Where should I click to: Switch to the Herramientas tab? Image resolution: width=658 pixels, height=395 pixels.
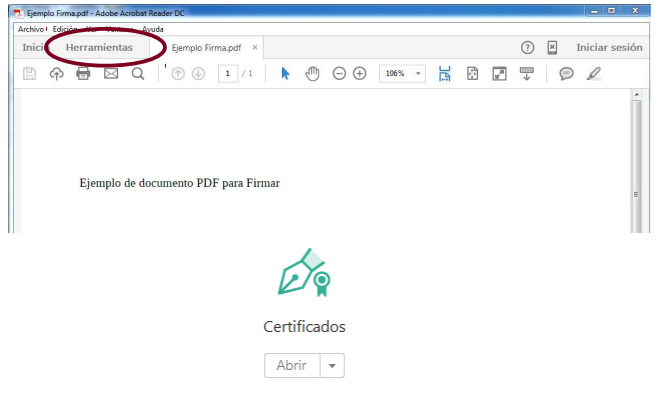[x=99, y=47]
